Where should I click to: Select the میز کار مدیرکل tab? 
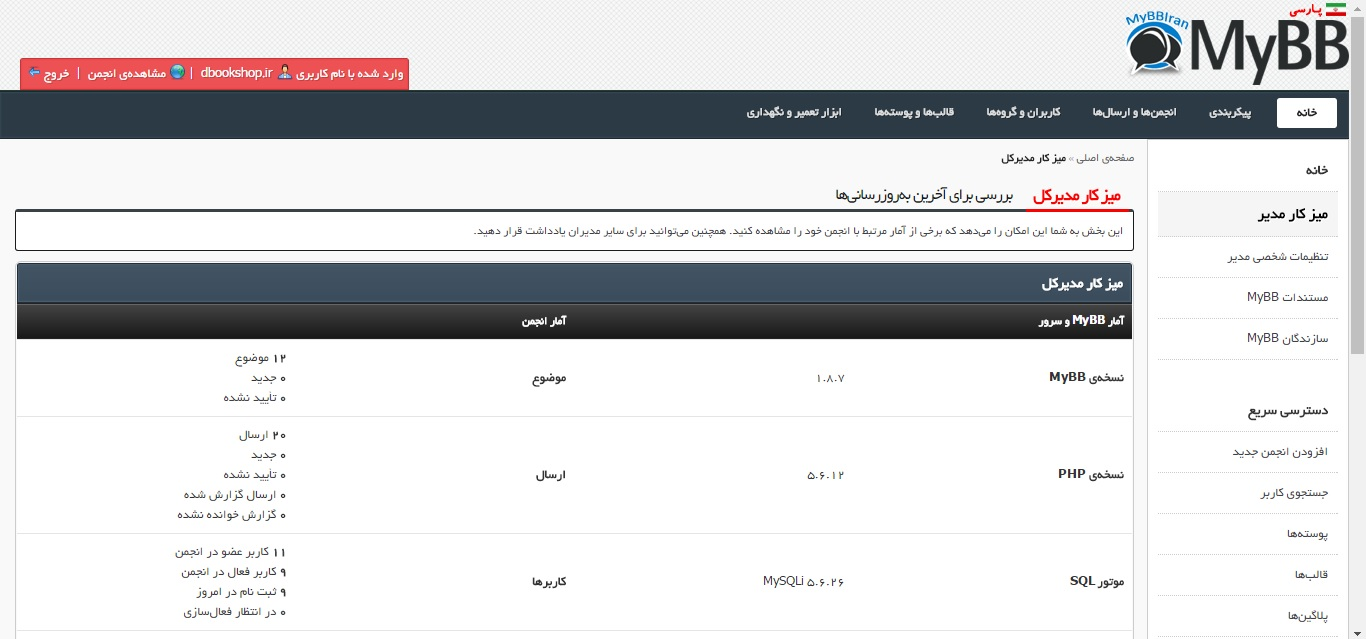pyautogui.click(x=1076, y=194)
